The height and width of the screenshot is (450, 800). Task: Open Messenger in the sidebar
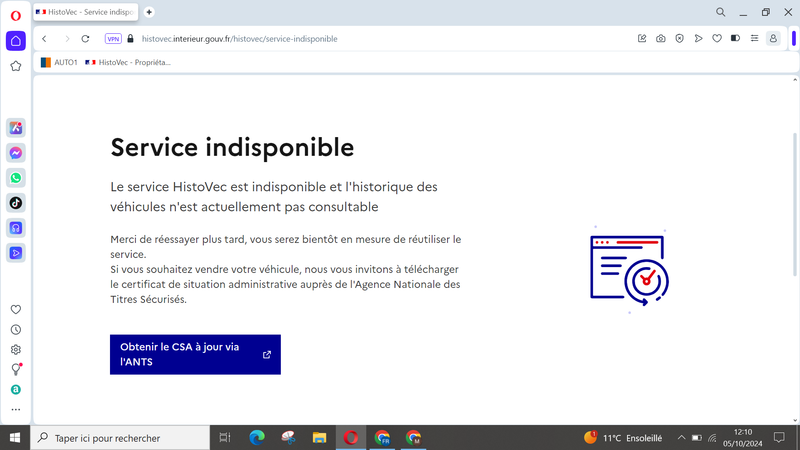(x=16, y=153)
